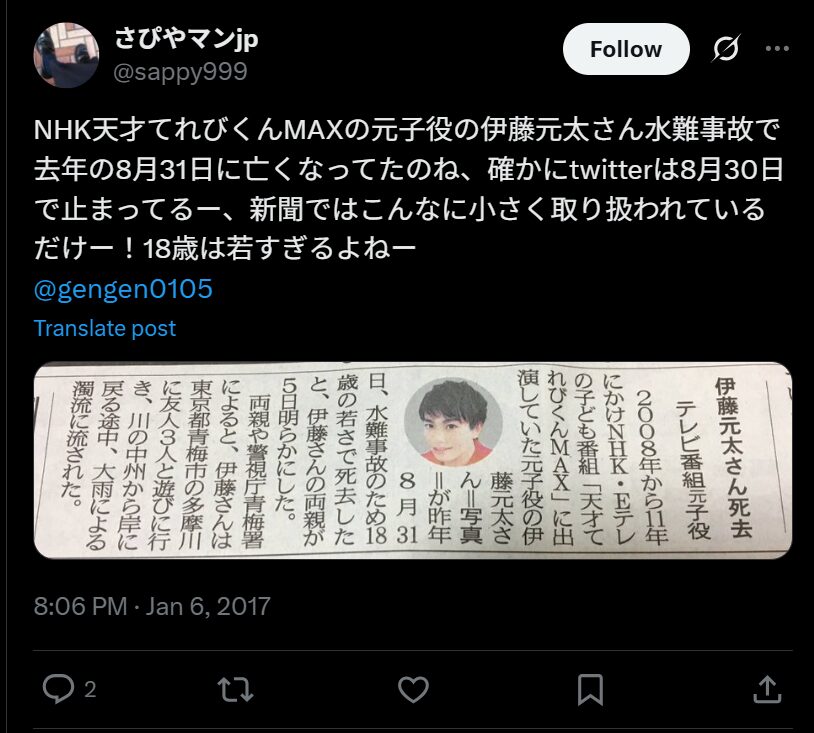The width and height of the screenshot is (814, 733).
Task: Open the @gengen0105 mention link
Action: pyautogui.click(x=123, y=289)
